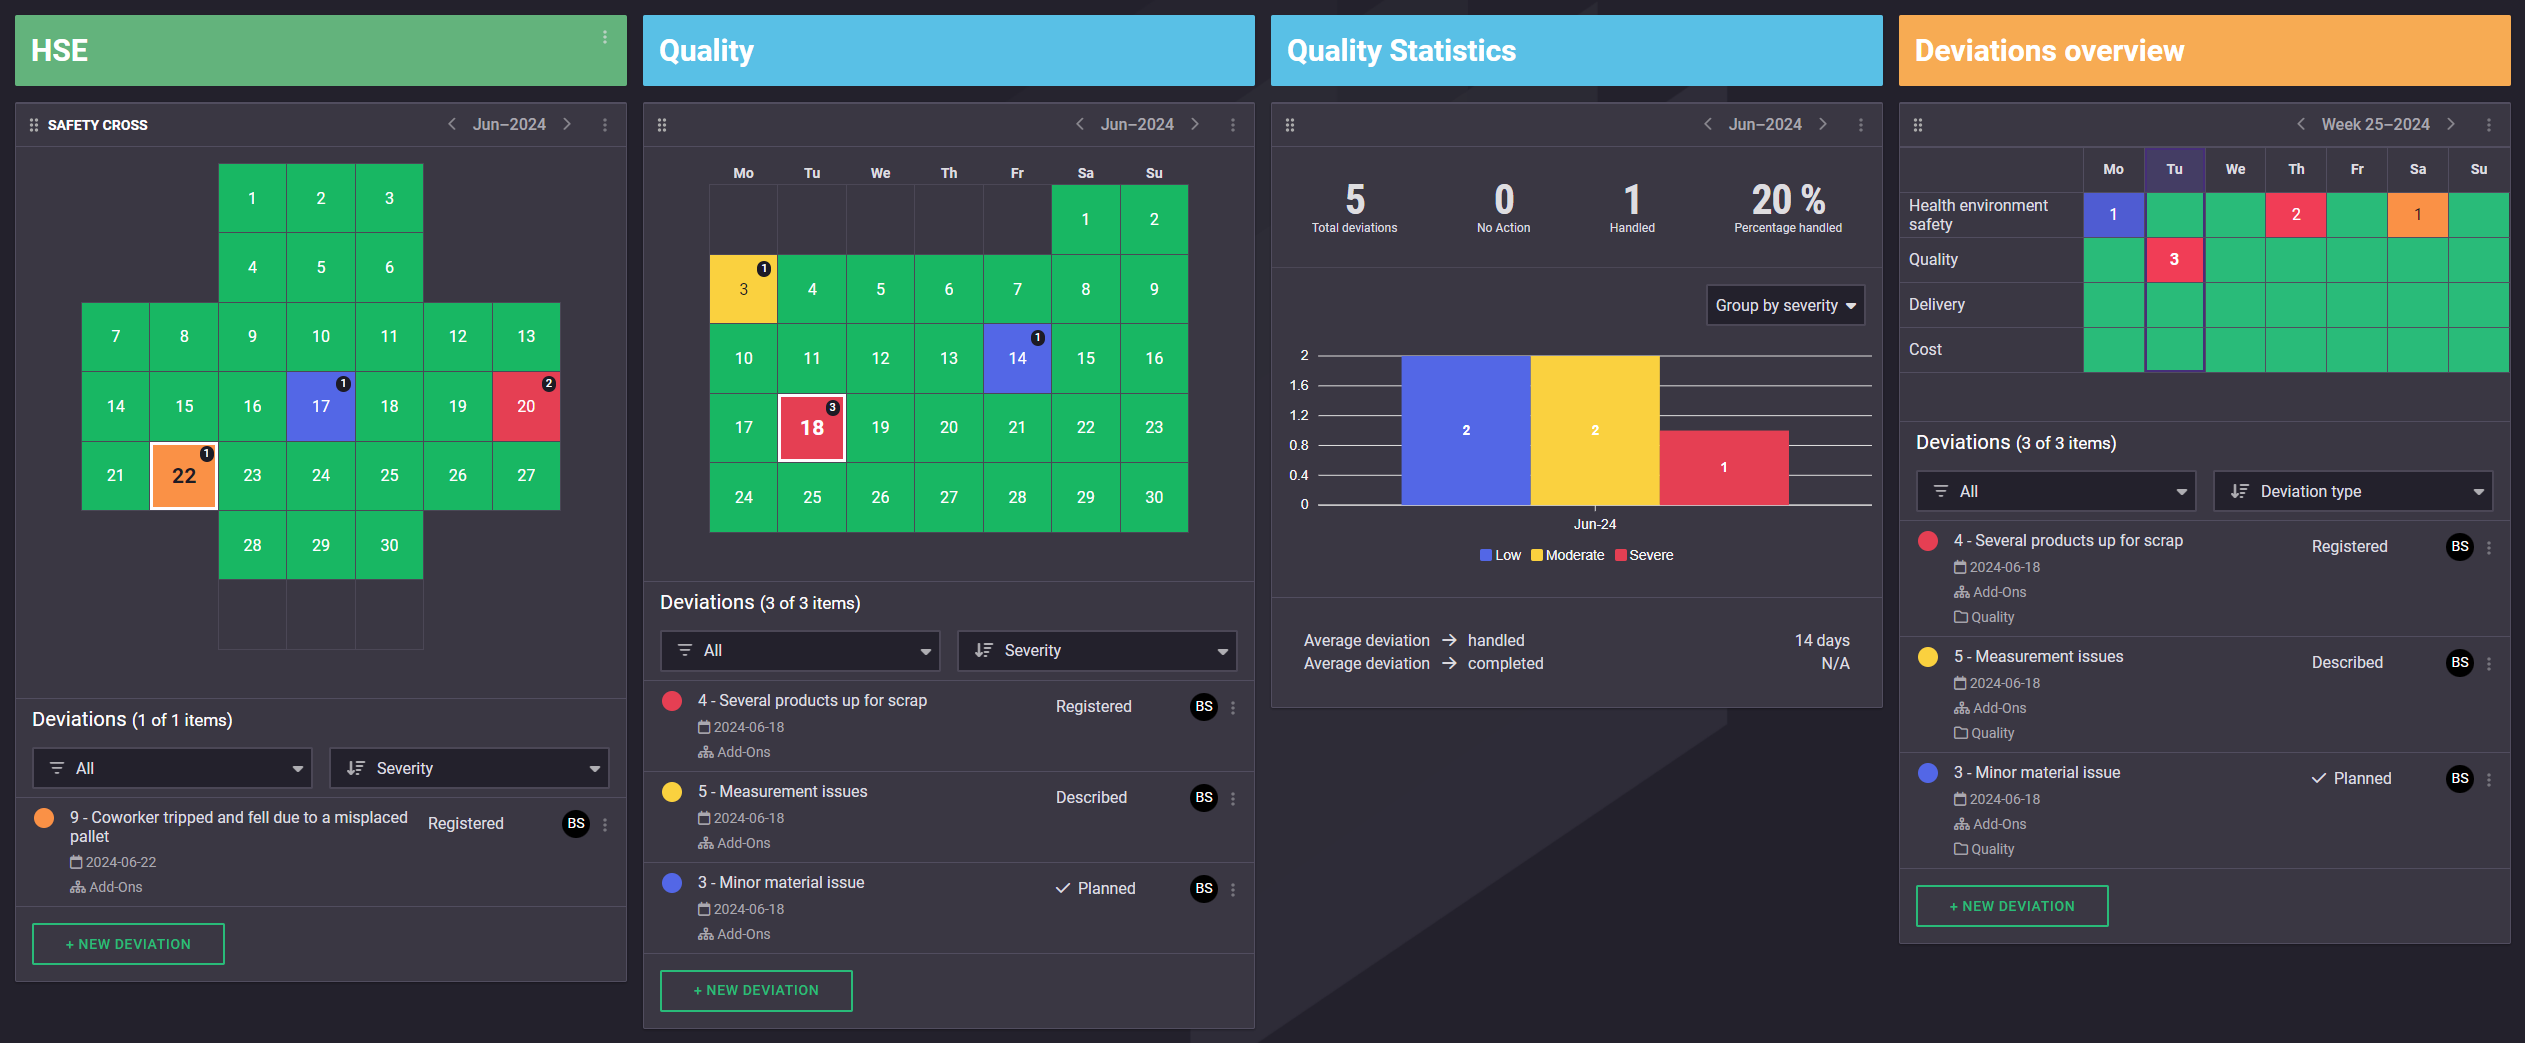Expand the Group by severity dropdown
The width and height of the screenshot is (2525, 1043).
tap(1785, 305)
